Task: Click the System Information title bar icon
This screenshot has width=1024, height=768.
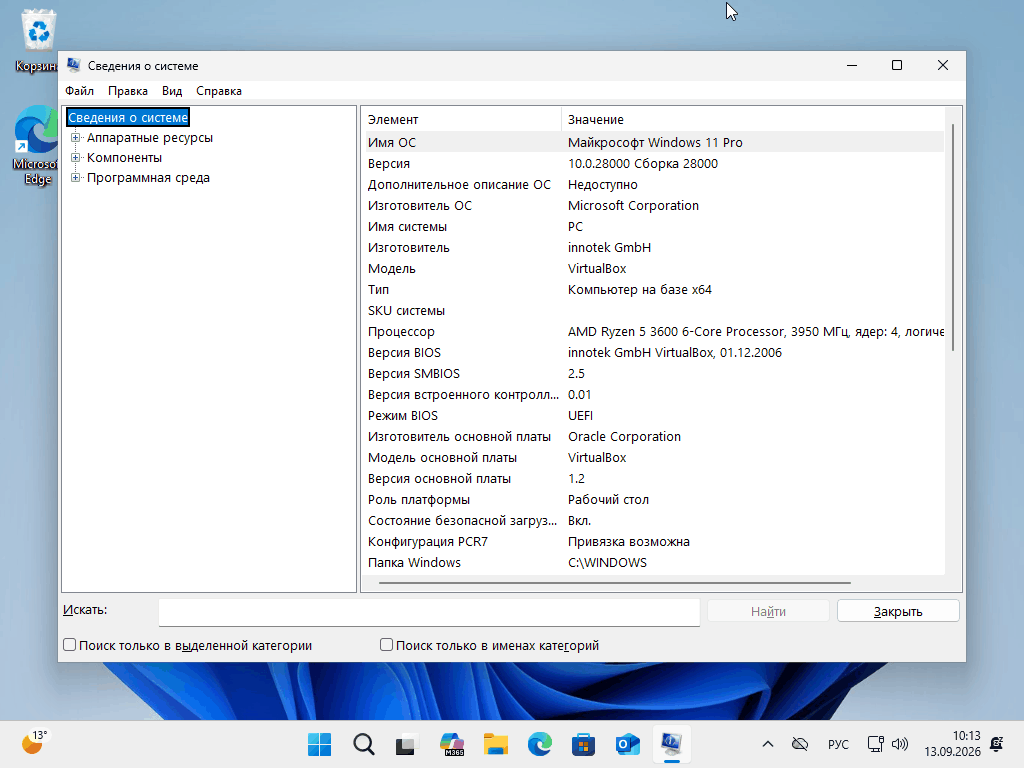Action: coord(74,65)
